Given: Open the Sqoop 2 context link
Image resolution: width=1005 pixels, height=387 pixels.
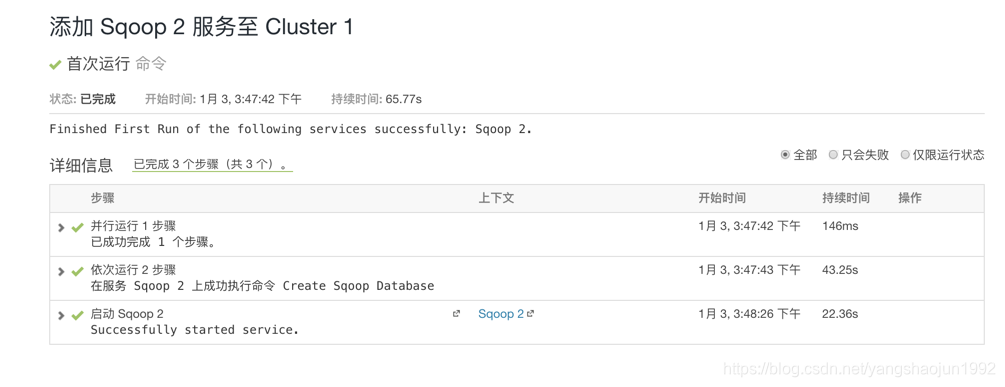Looking at the screenshot, I should pyautogui.click(x=501, y=314).
